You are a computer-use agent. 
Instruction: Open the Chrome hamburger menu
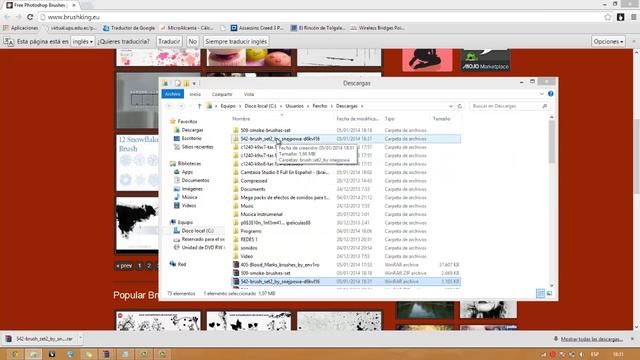point(633,17)
